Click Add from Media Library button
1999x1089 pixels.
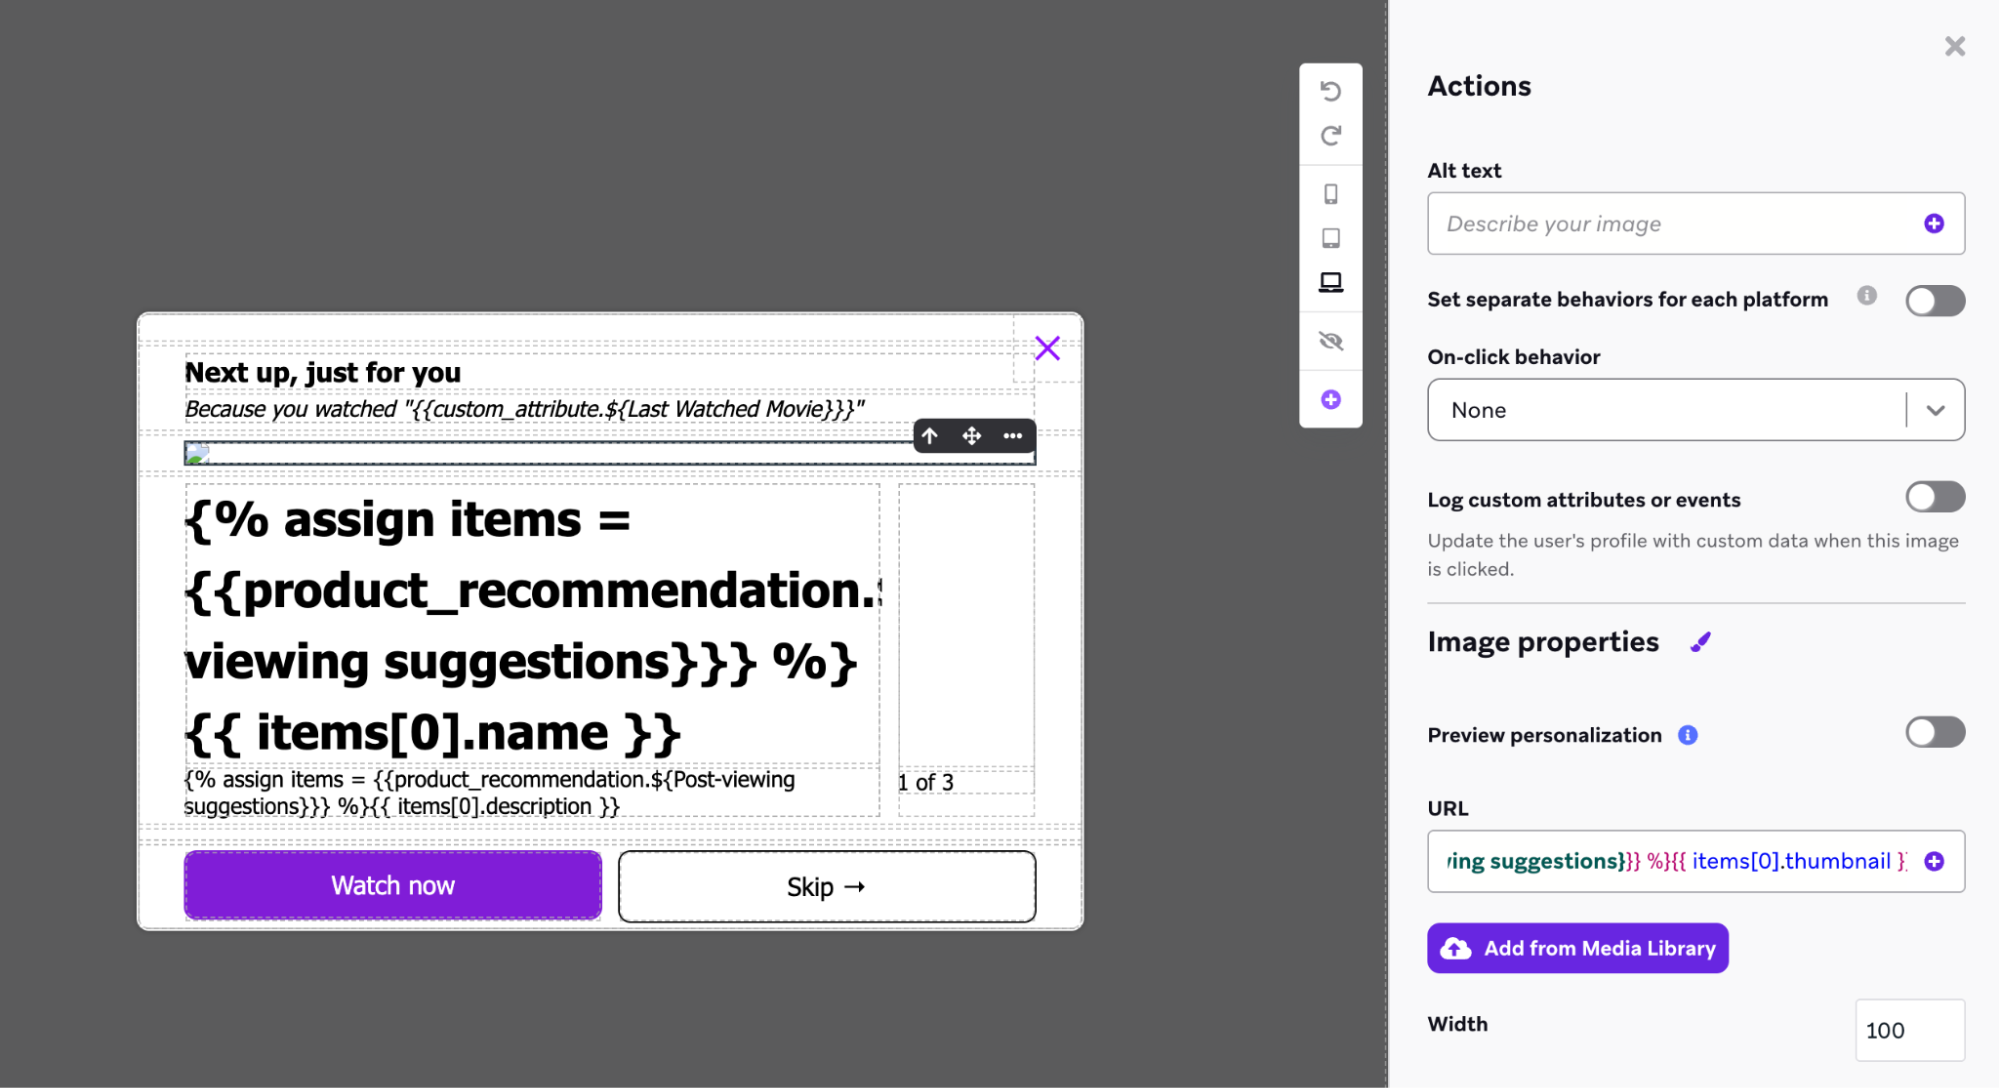1577,948
